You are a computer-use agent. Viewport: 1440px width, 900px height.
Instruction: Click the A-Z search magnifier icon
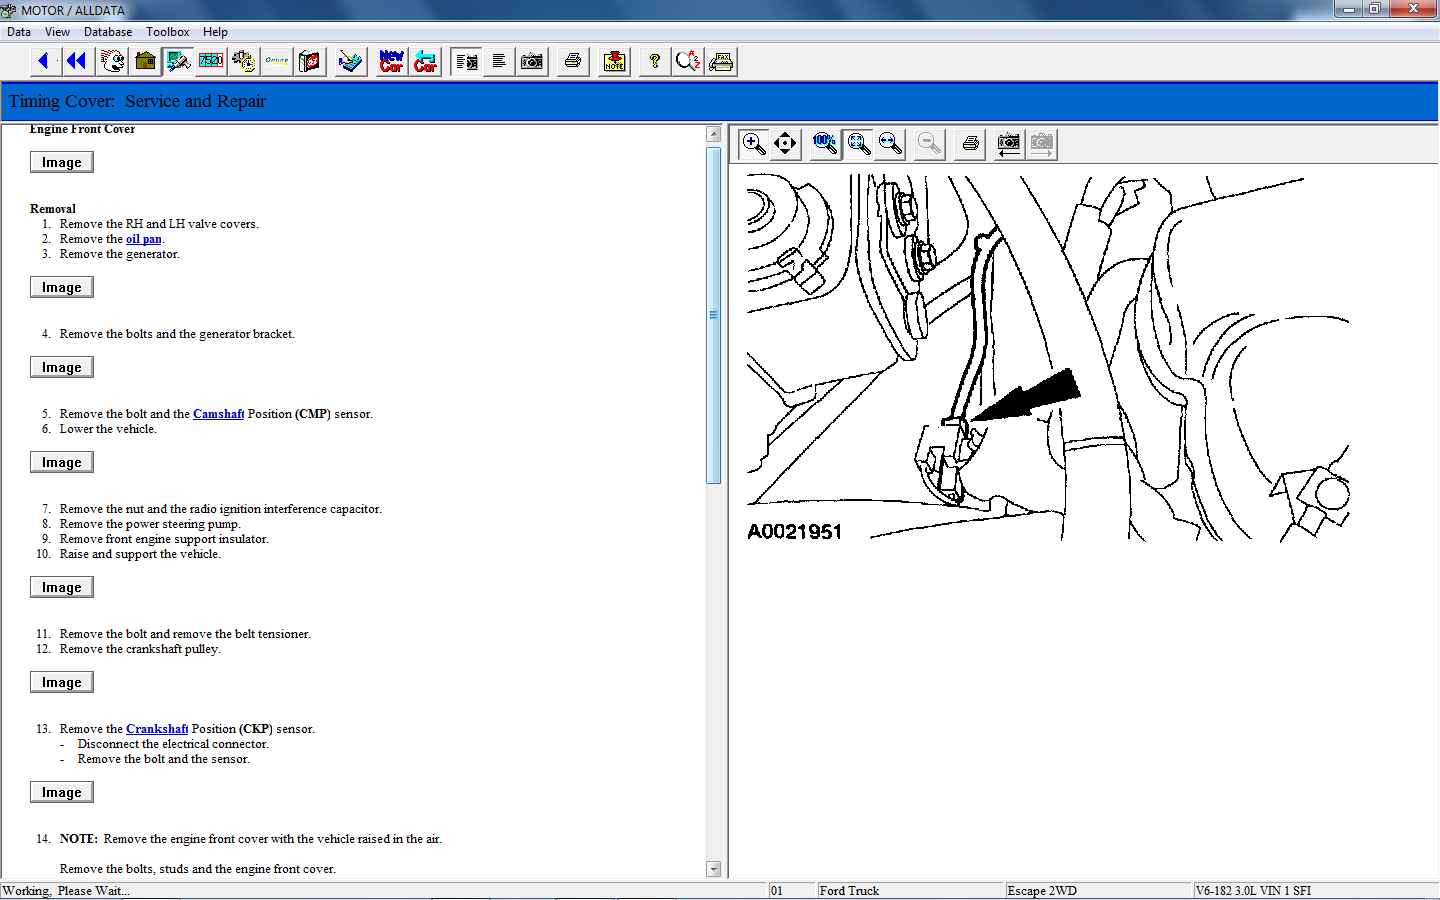click(688, 61)
